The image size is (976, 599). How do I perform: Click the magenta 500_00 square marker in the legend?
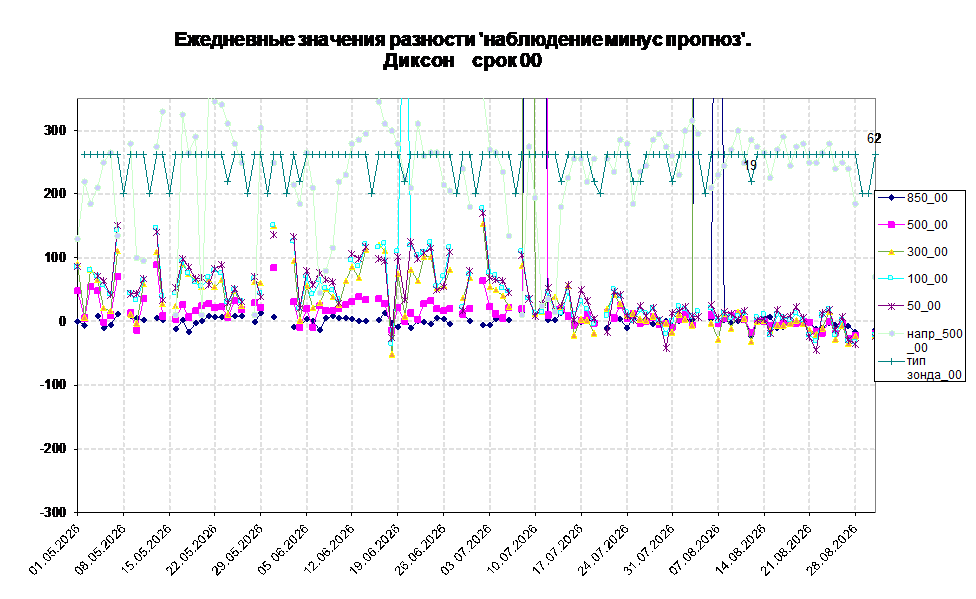pyautogui.click(x=891, y=225)
